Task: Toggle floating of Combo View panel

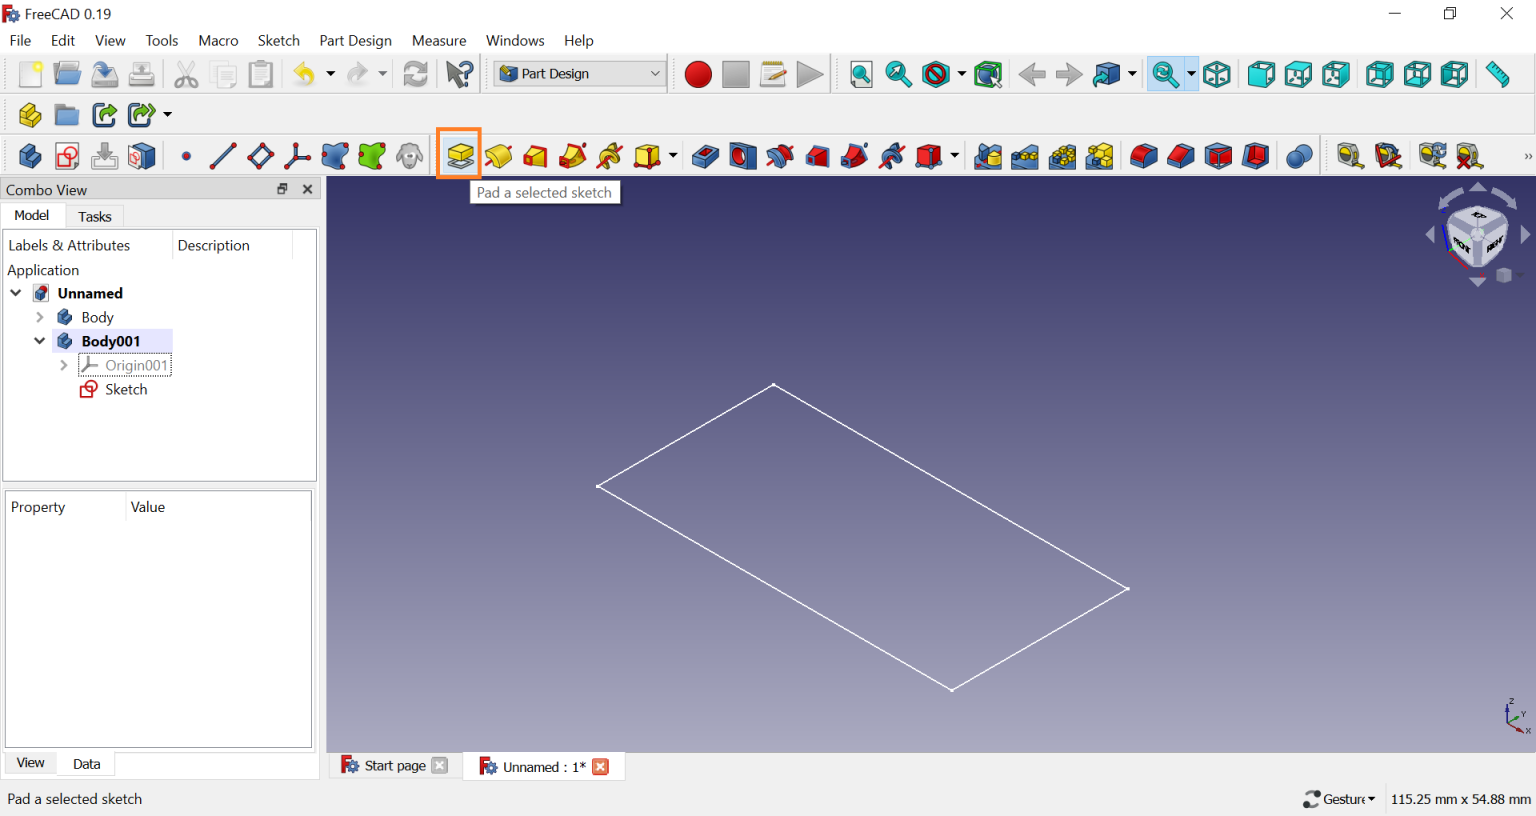Action: pos(282,189)
